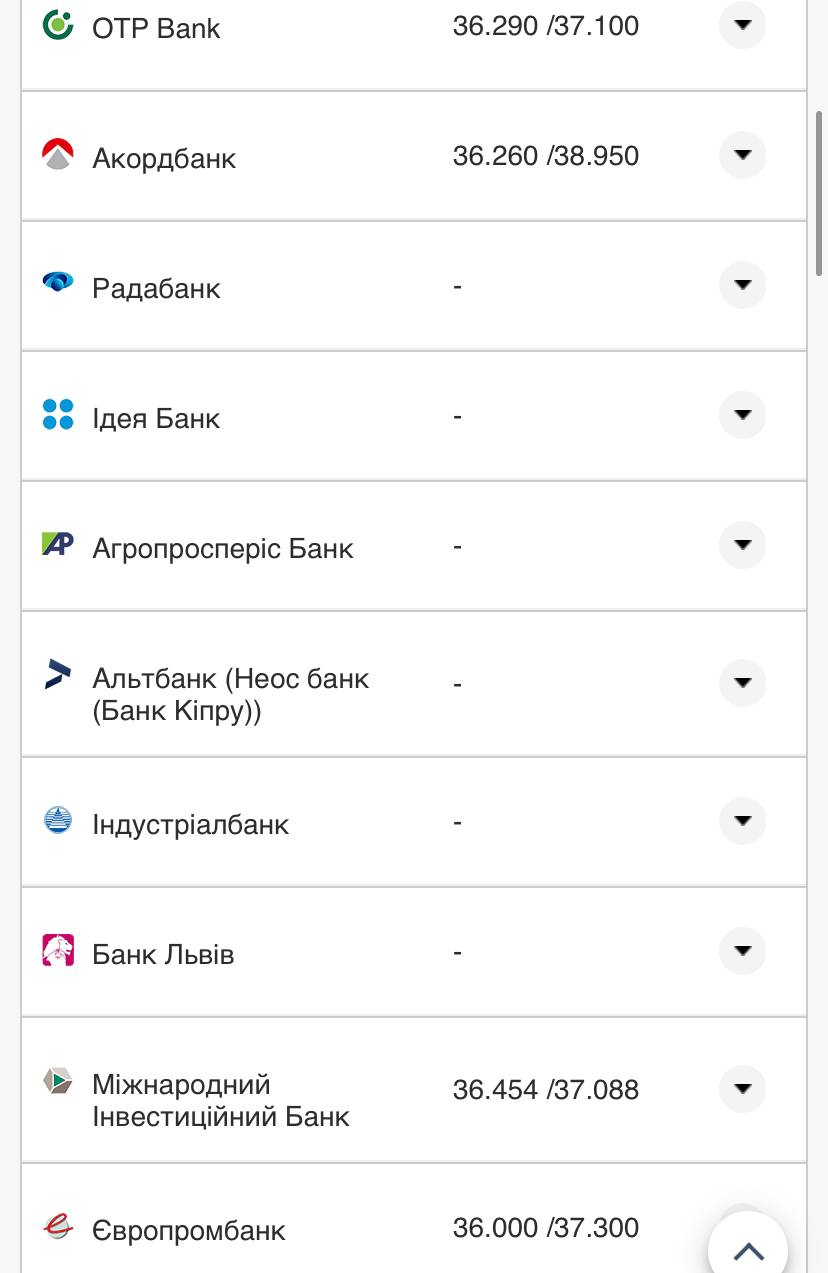Click the page scrollbar thumb
Screen dimensions: 828x1273
coord(819,192)
